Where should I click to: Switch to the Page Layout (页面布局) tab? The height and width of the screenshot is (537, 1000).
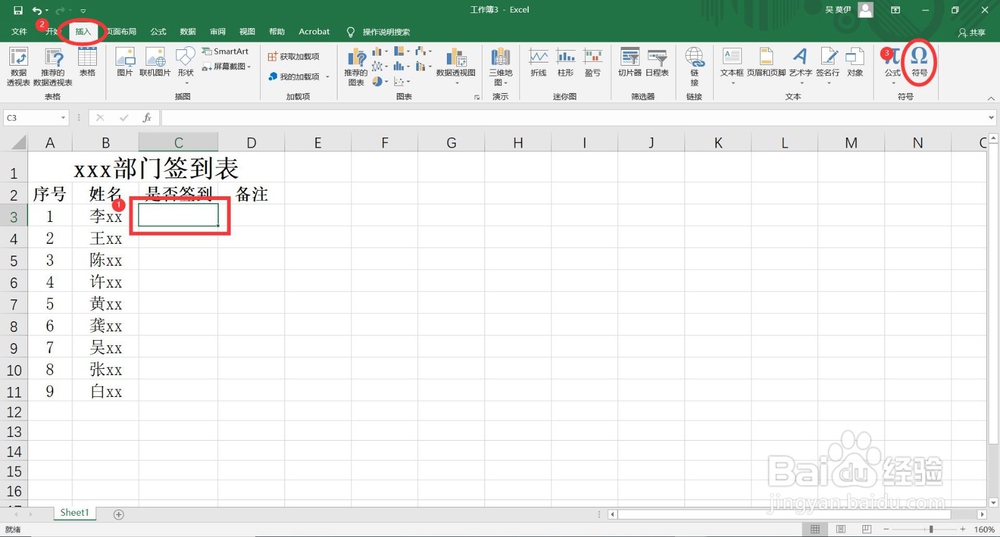coord(121,31)
